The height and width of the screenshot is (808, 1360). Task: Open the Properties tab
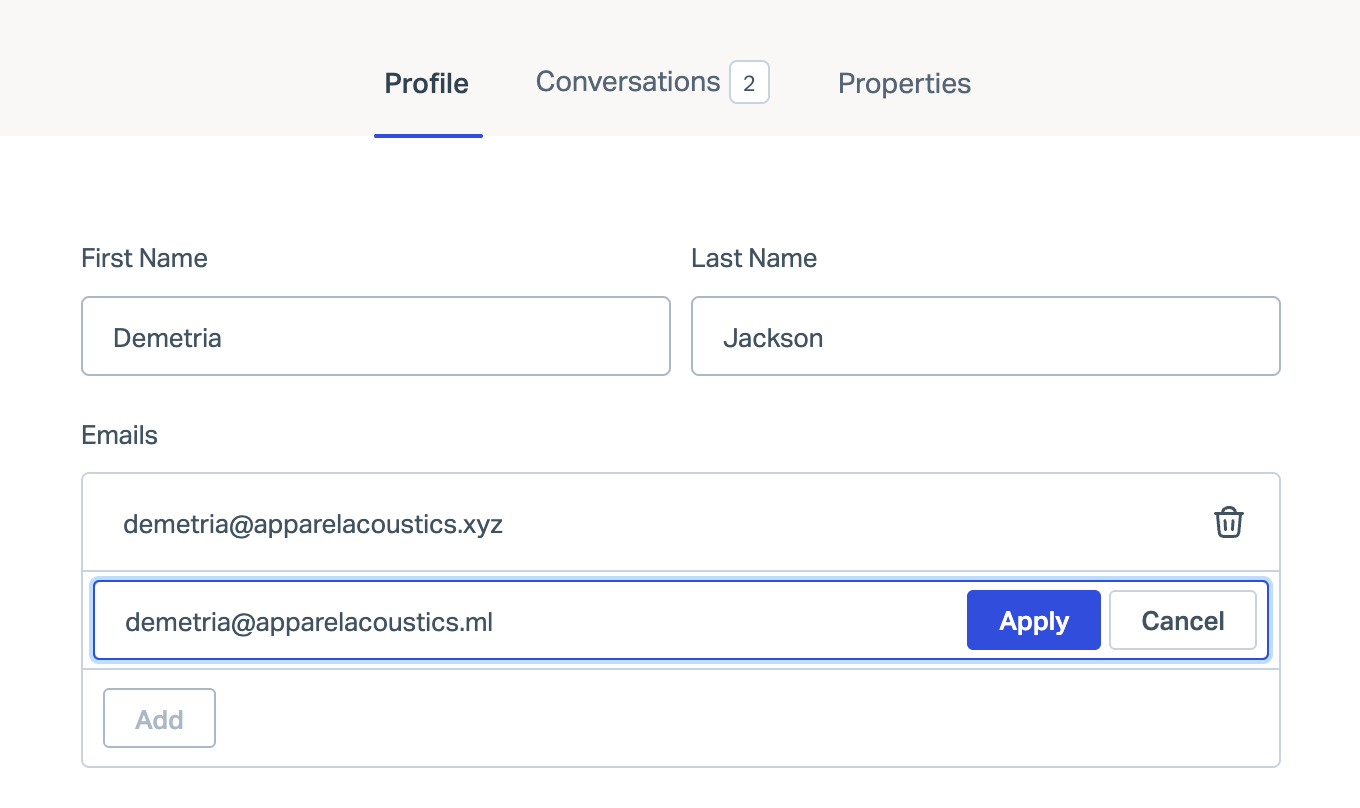pos(904,83)
